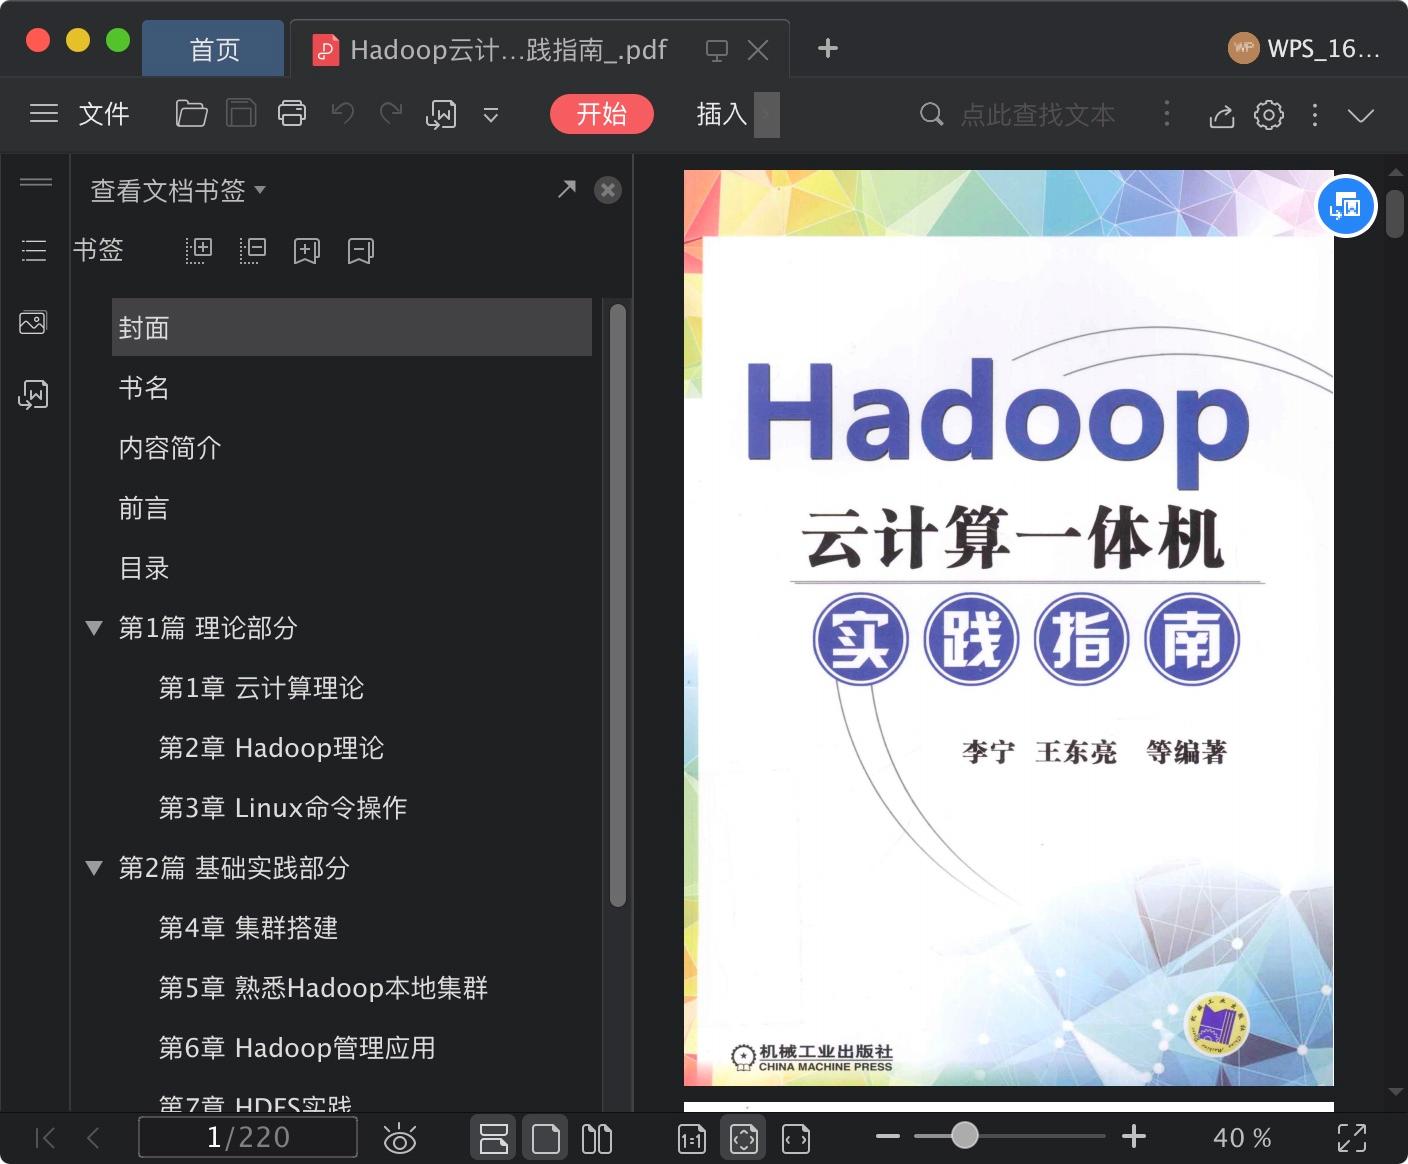This screenshot has width=1408, height=1164.
Task: Toggle continuous scrolling view mode
Action: [493, 1138]
